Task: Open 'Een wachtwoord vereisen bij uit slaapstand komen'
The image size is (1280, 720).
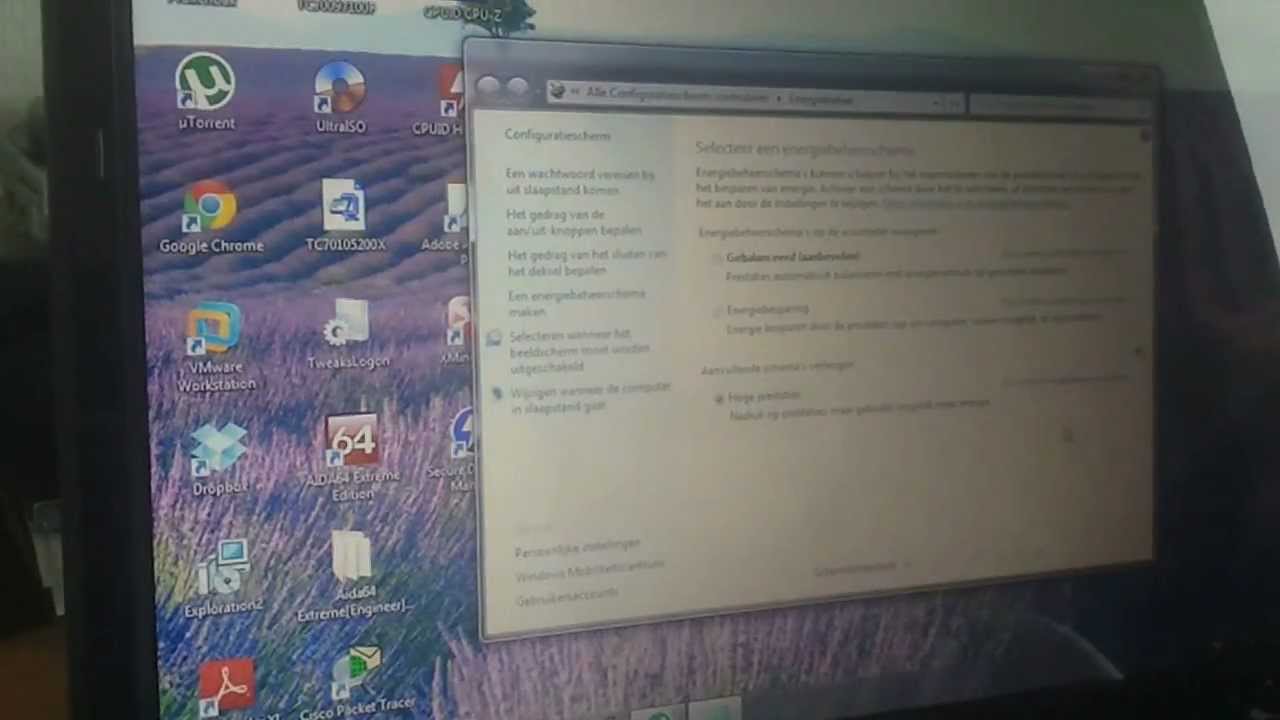Action: [x=581, y=181]
